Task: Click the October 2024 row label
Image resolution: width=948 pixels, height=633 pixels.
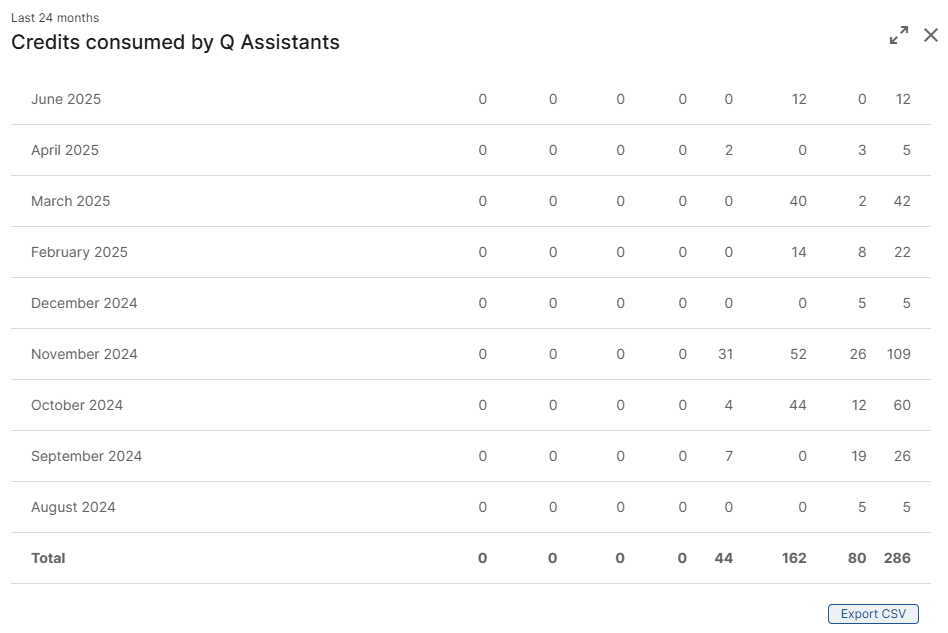Action: [77, 405]
